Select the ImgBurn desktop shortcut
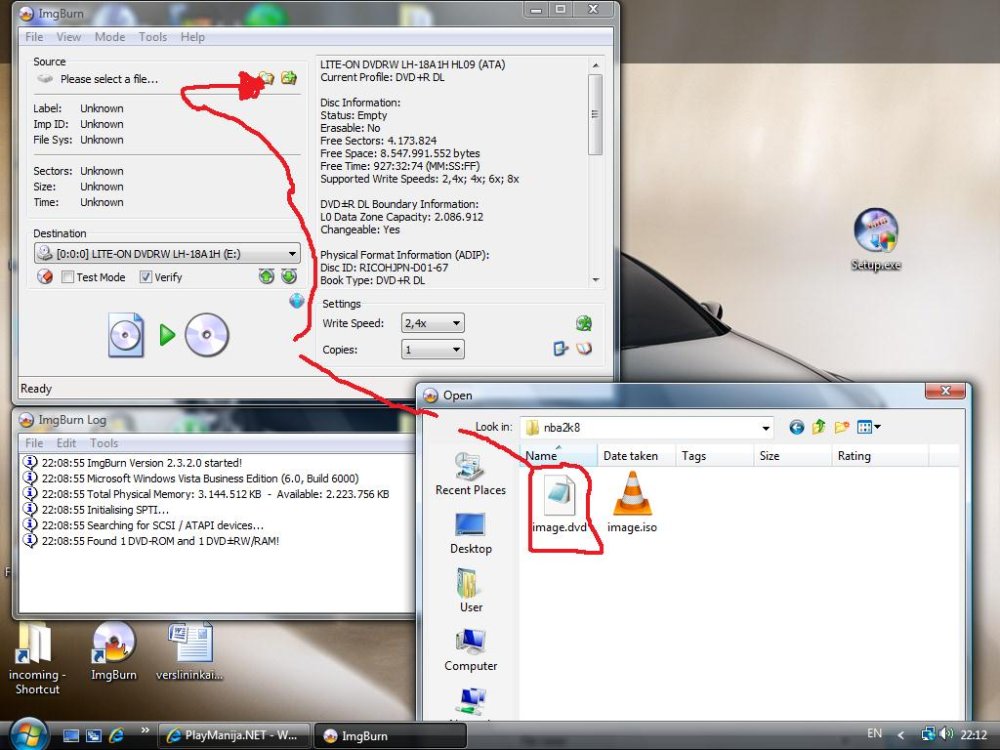 (114, 651)
